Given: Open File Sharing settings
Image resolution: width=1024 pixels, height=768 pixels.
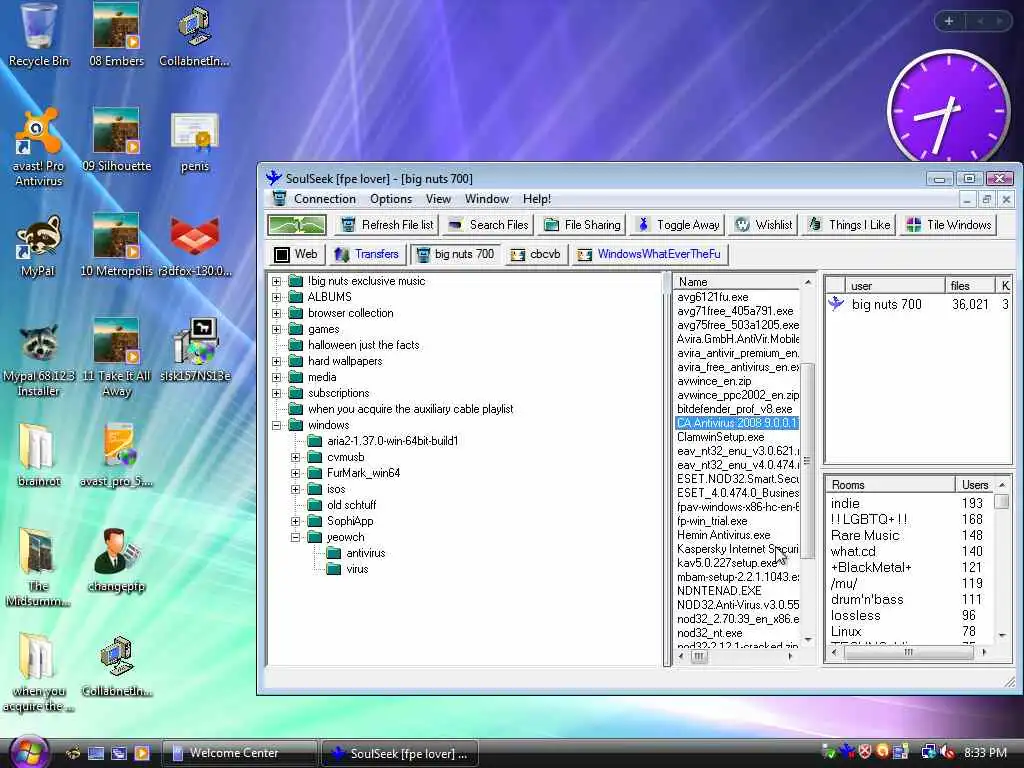Looking at the screenshot, I should tap(583, 225).
